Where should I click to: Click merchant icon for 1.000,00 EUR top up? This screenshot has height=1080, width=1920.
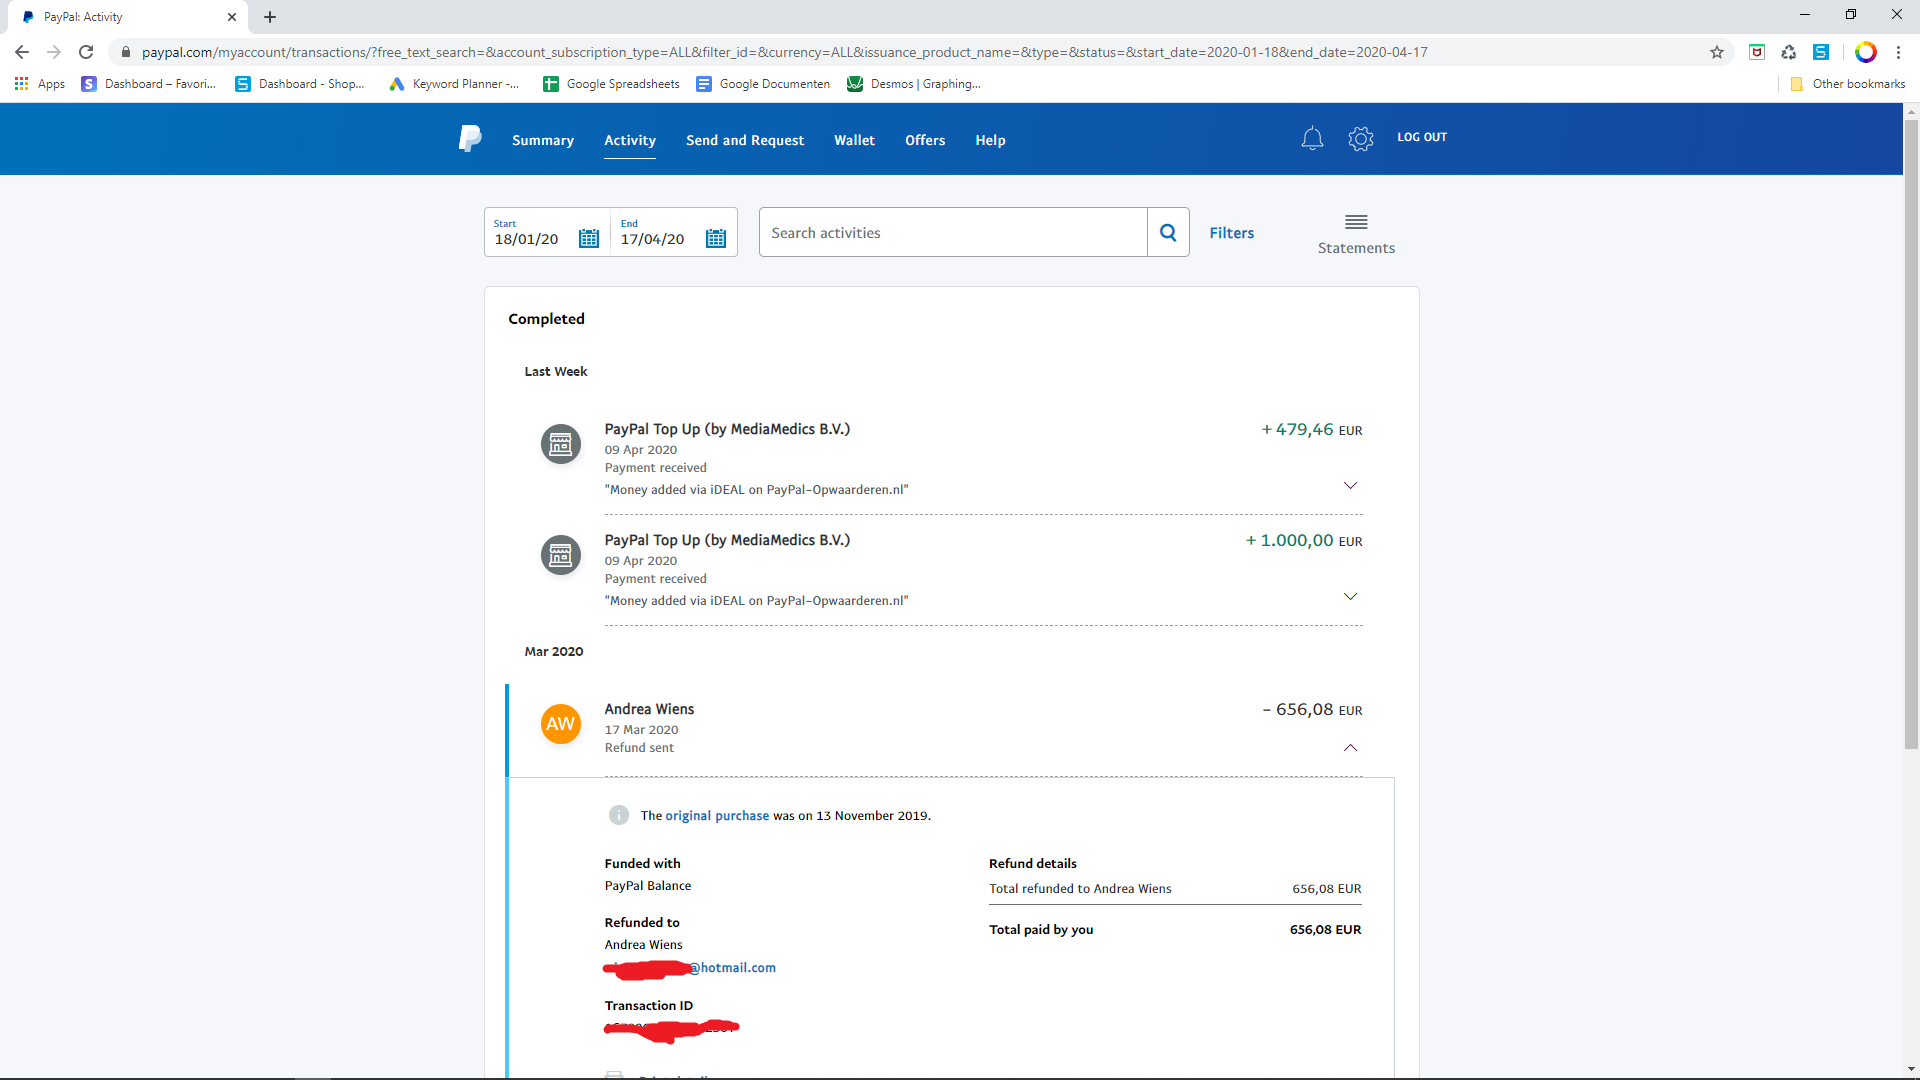561,555
